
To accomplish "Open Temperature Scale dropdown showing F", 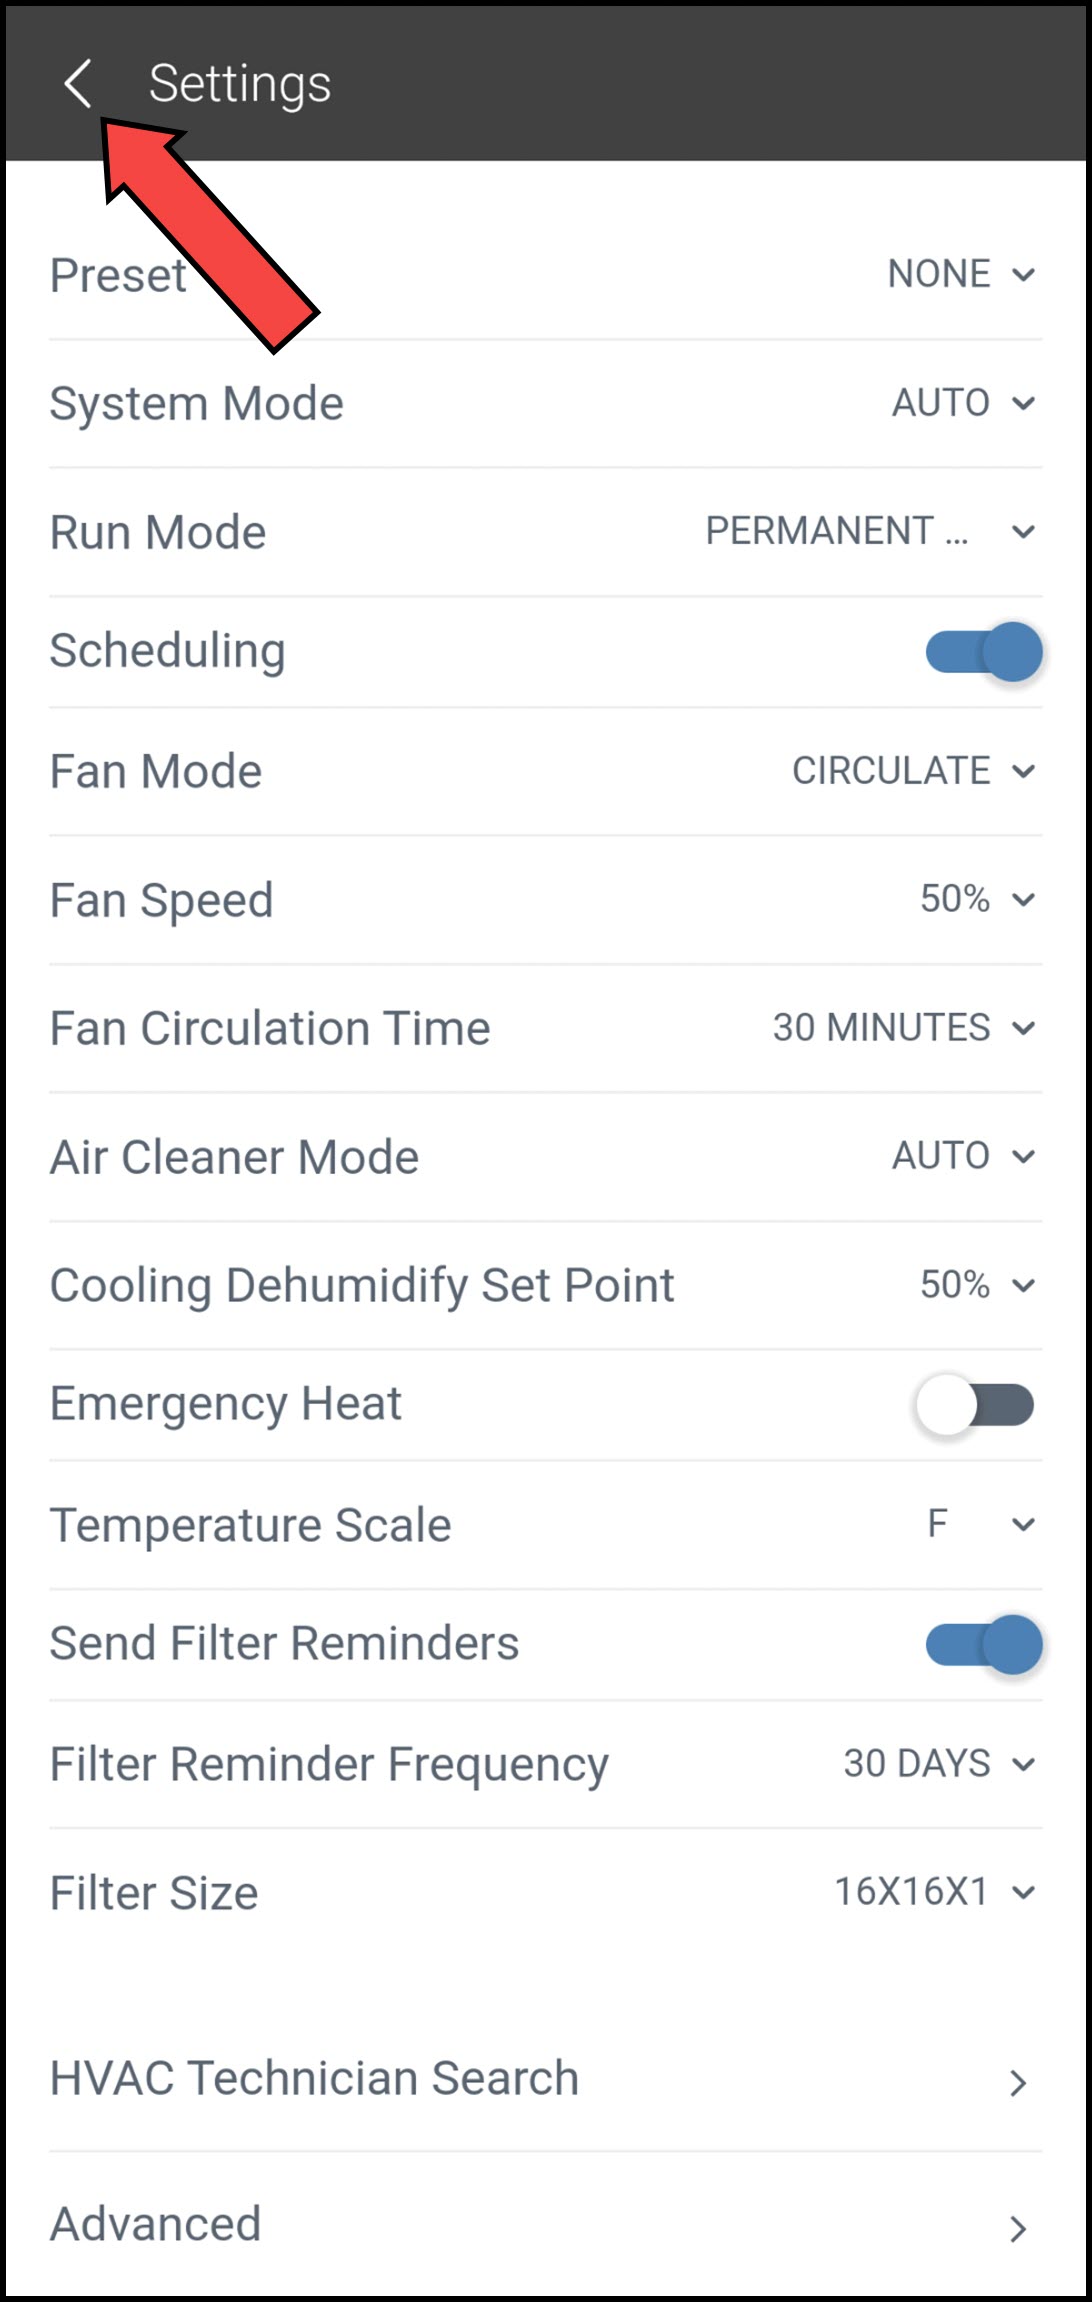I will tap(980, 1525).
